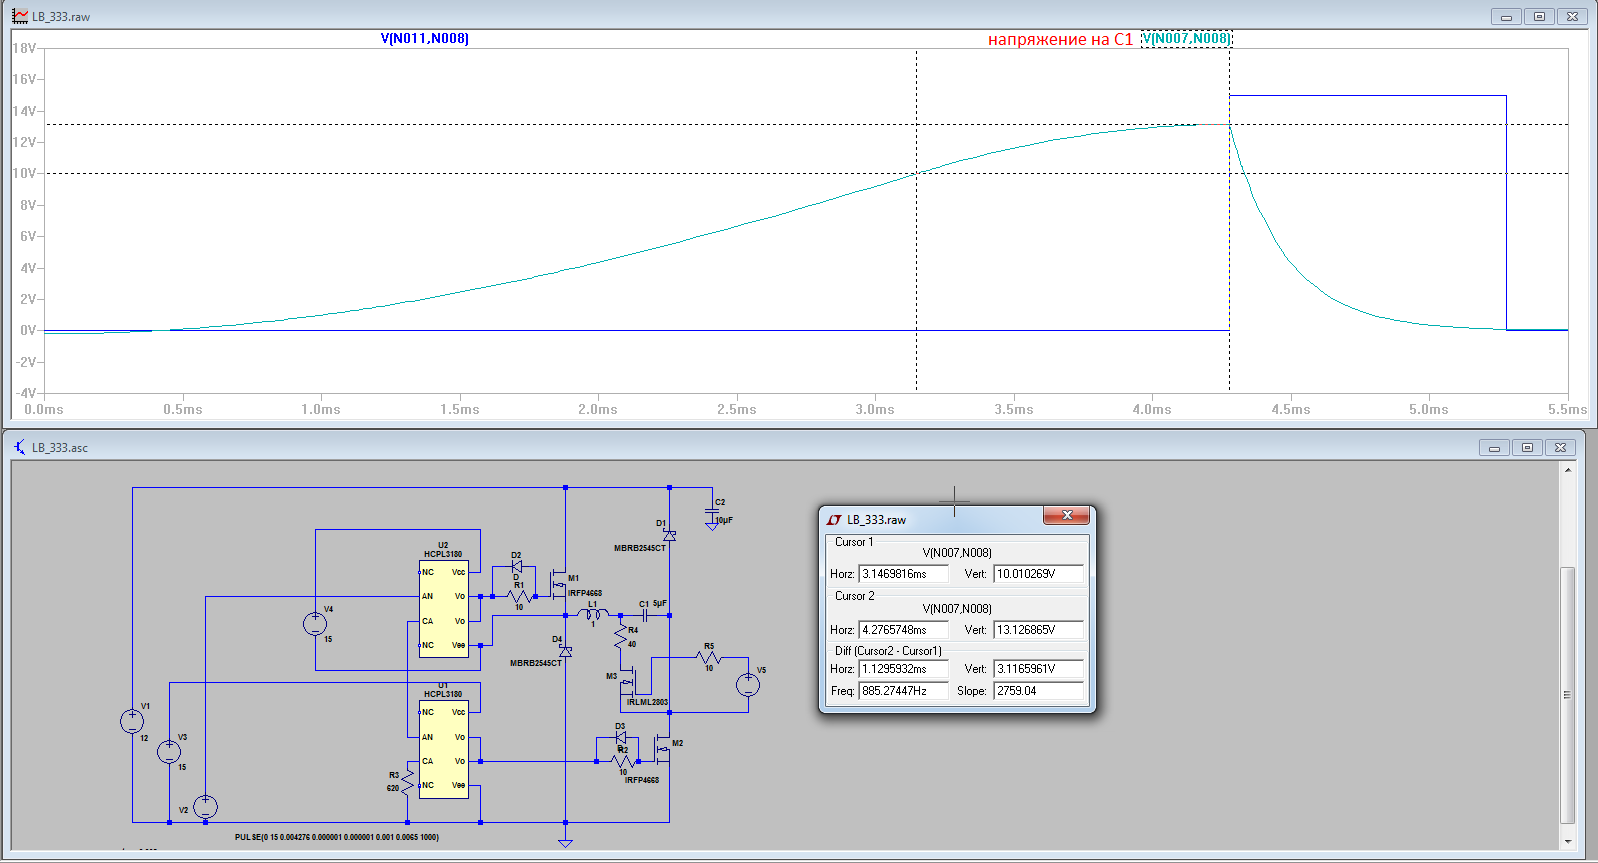This screenshot has width=1598, height=863.
Task: Click the LTspice icon in cursor dialog title
Action: 834,520
